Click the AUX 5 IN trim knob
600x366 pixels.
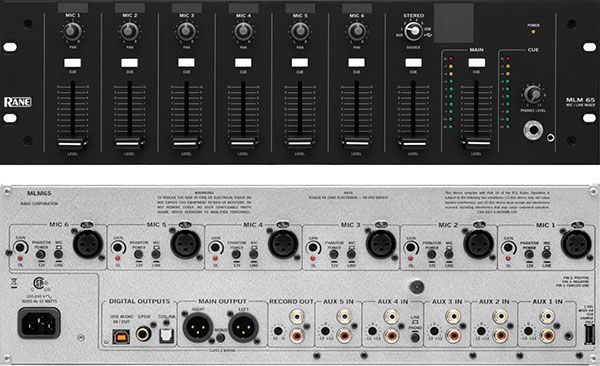click(325, 331)
